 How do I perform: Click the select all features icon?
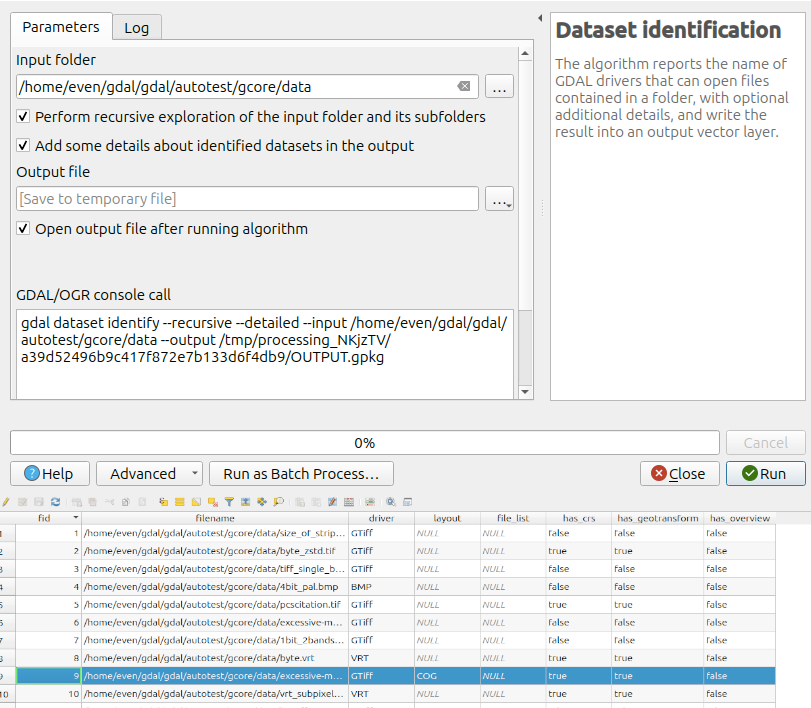[x=180, y=502]
